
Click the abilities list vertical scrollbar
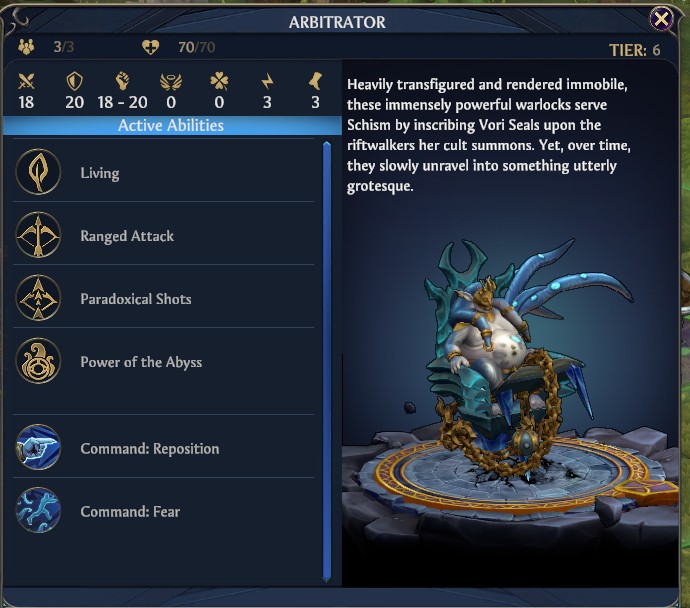[327, 362]
